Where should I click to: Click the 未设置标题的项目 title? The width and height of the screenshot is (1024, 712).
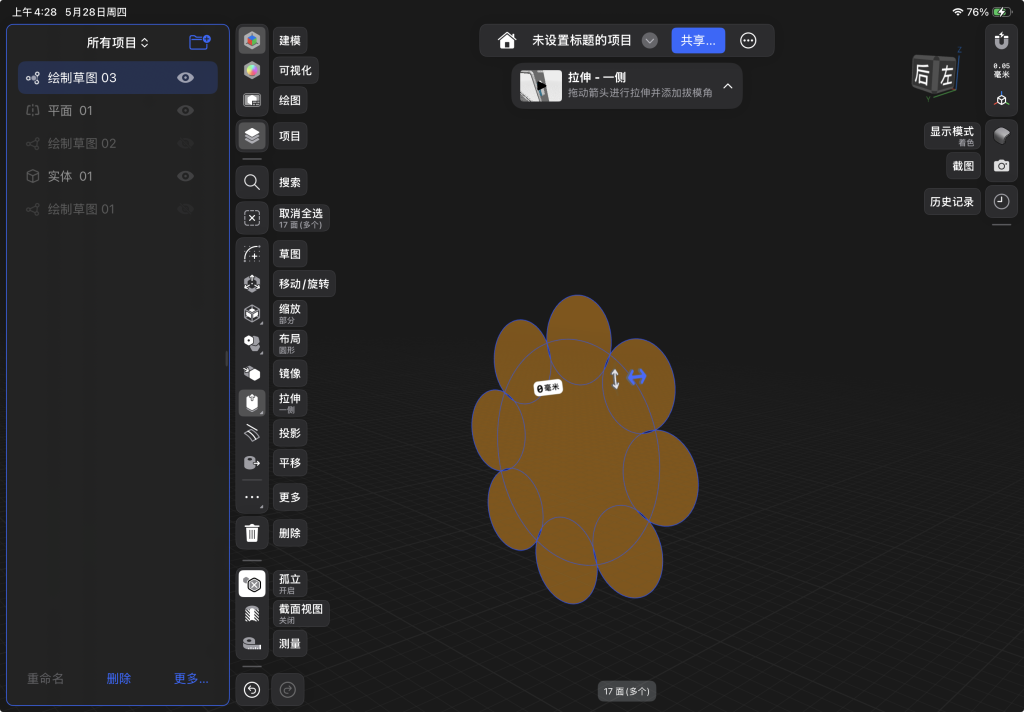581,40
